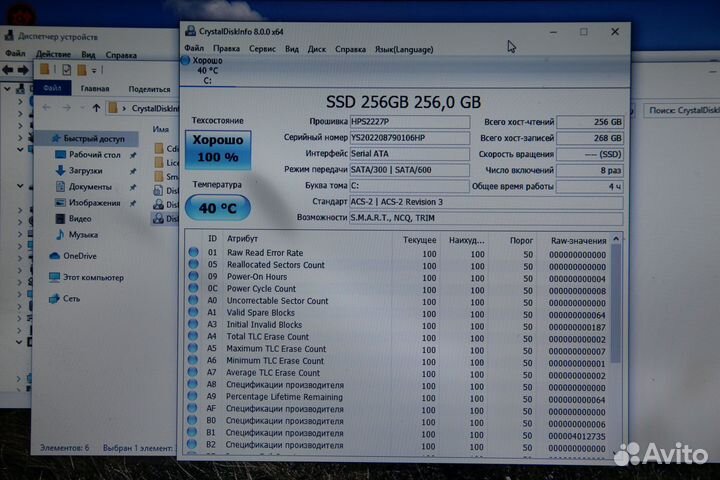Open the Справка menu in CrystalDiskInfo
The height and width of the screenshot is (480, 720).
click(x=350, y=49)
